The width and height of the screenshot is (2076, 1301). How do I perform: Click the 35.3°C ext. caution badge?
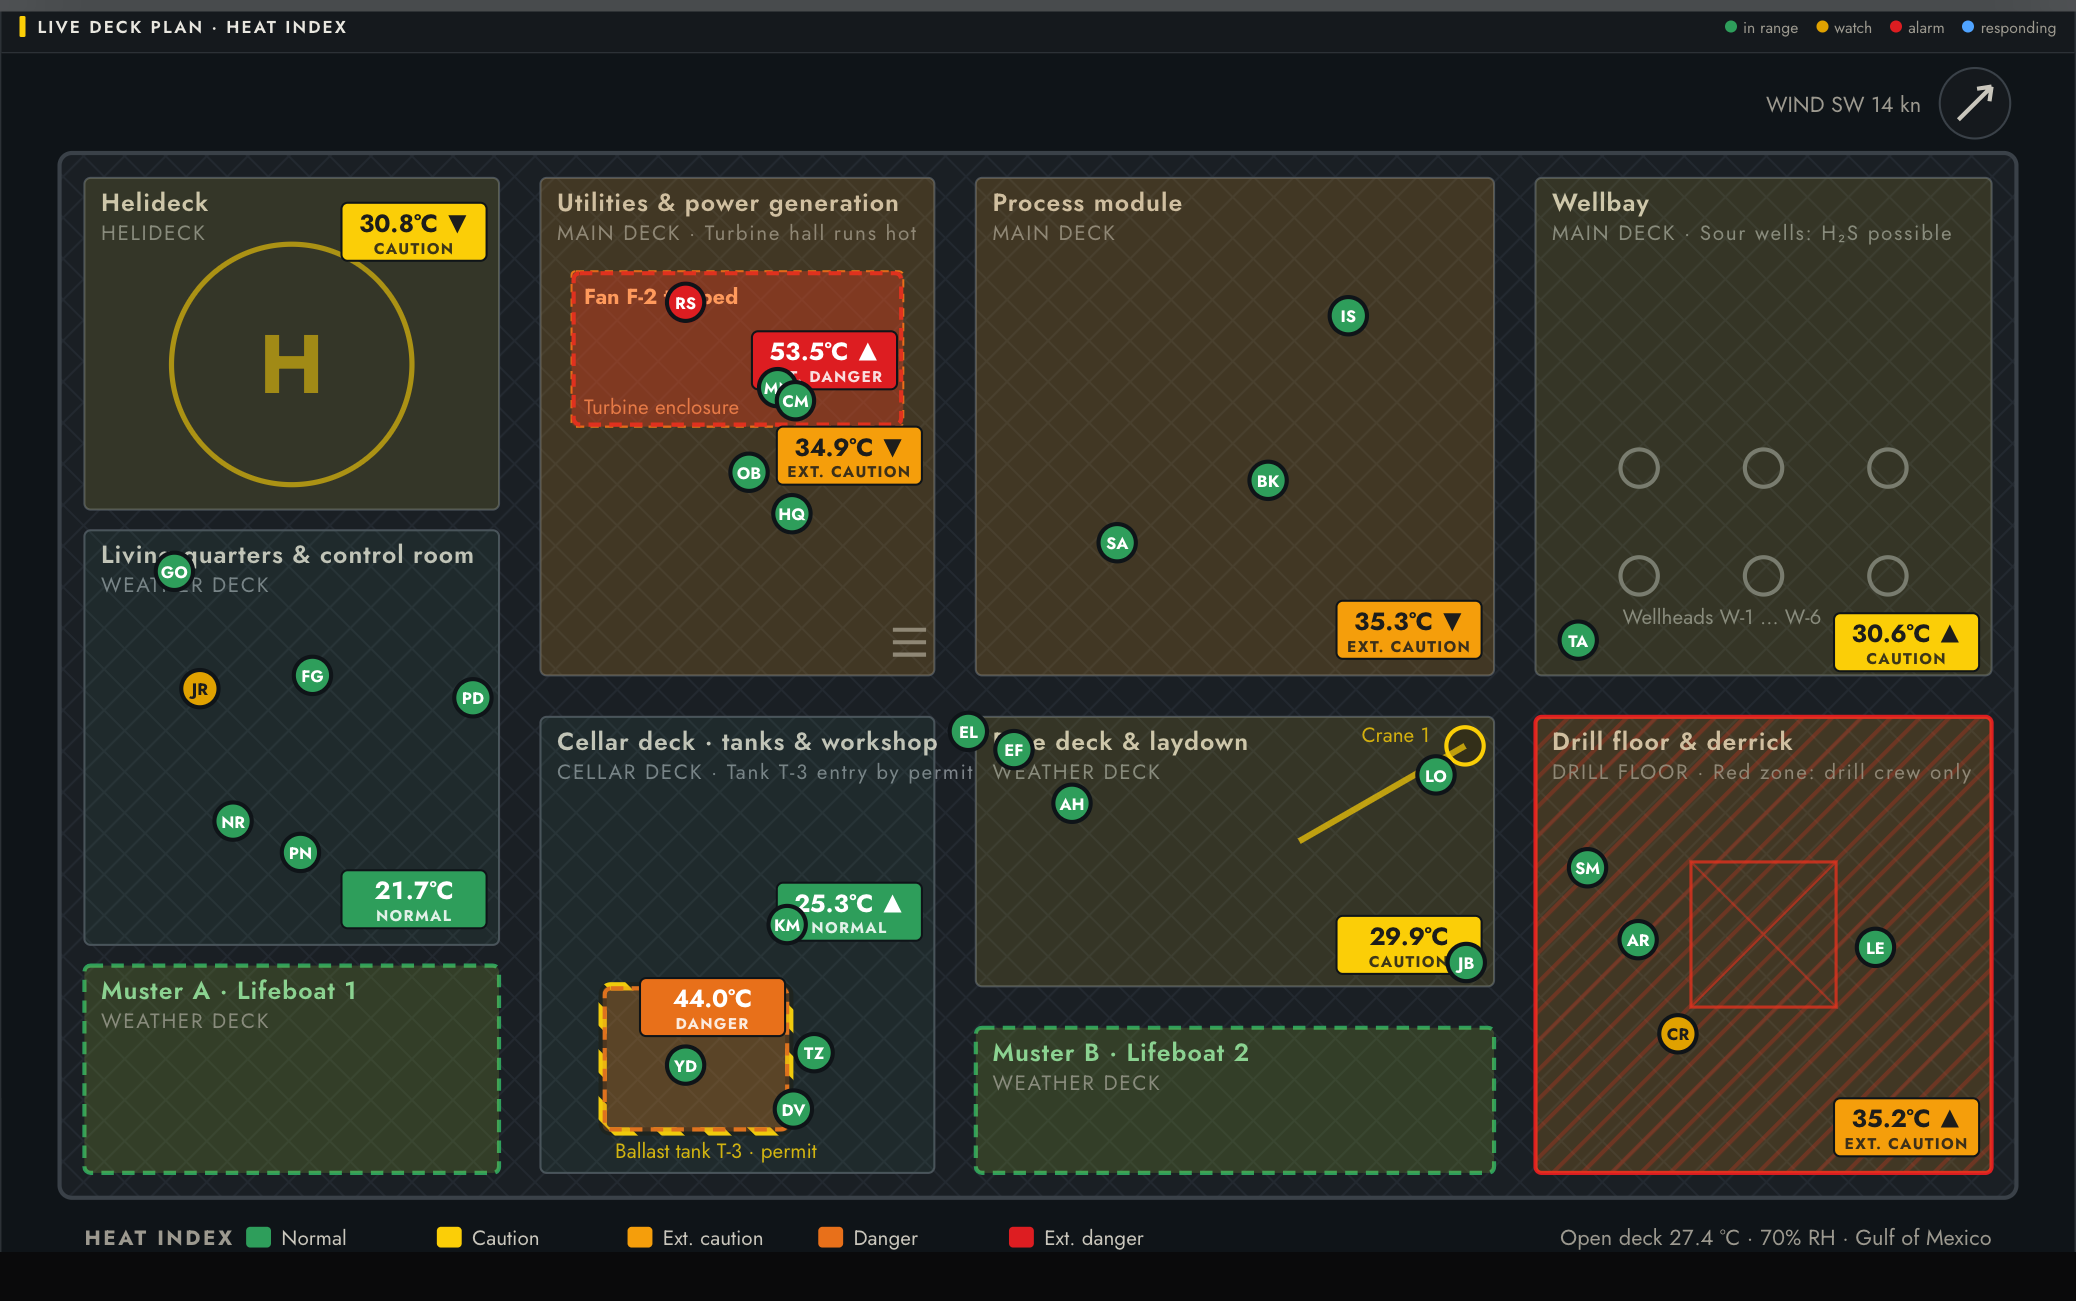click(1408, 630)
